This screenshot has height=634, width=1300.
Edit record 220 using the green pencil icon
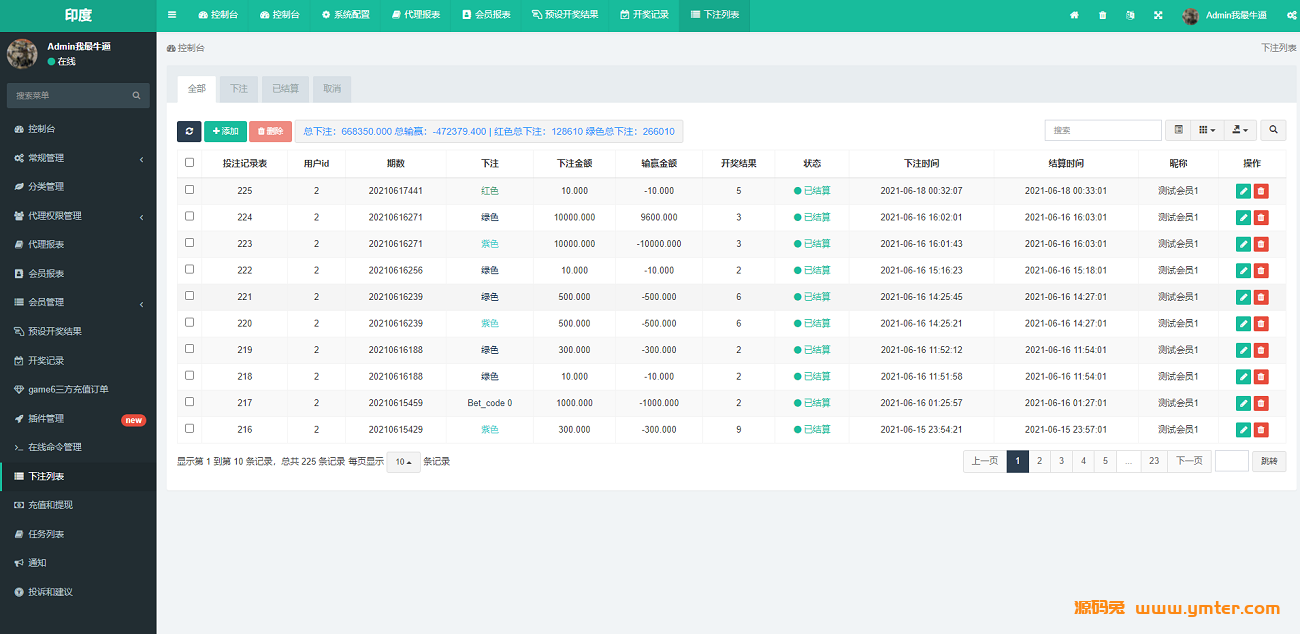click(1243, 323)
